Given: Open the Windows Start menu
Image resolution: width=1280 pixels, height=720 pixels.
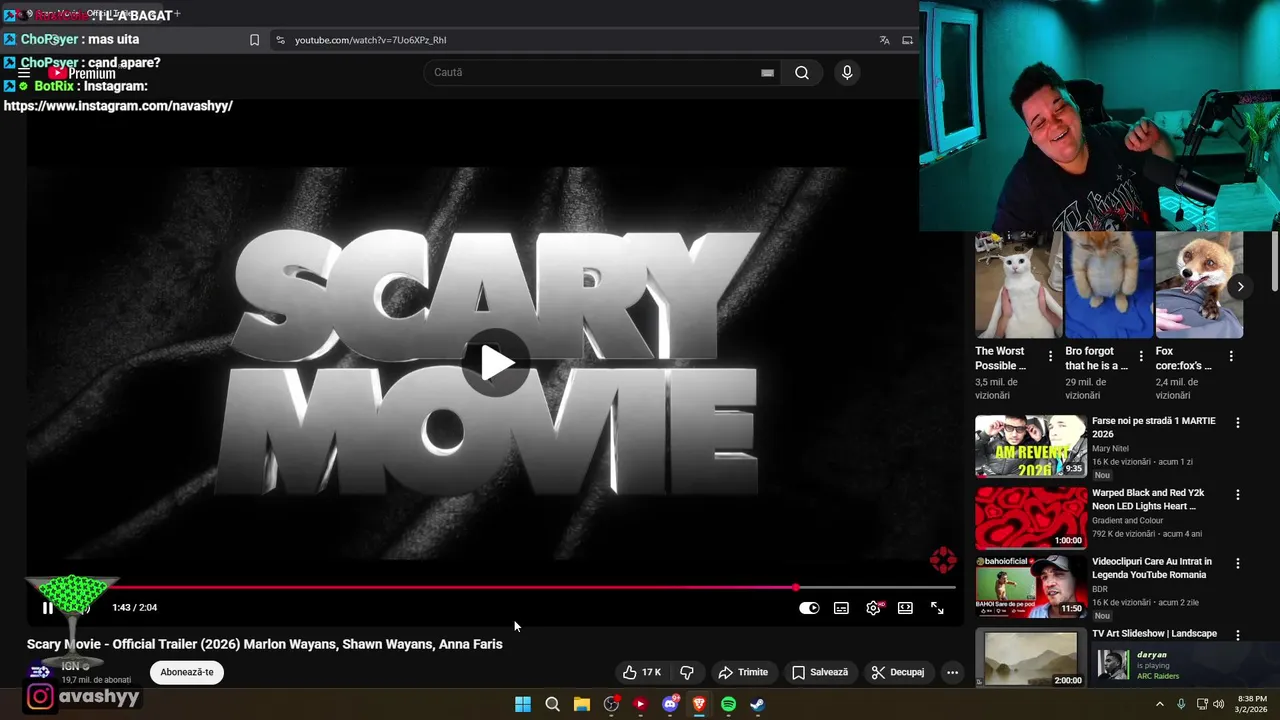Looking at the screenshot, I should point(523,704).
